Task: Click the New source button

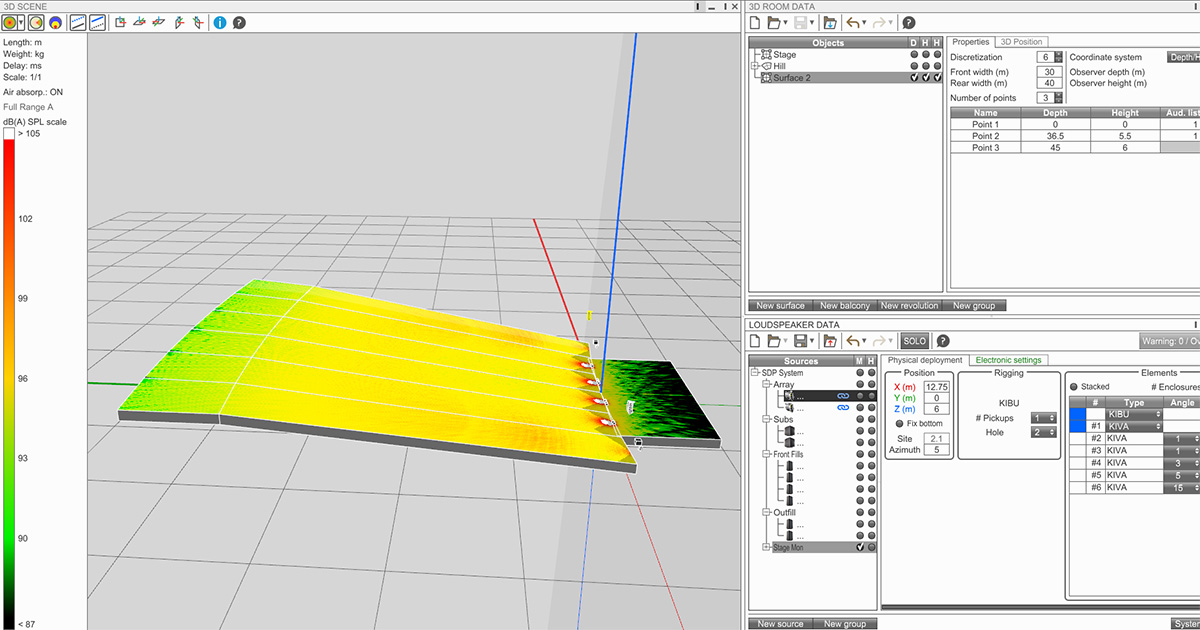Action: click(781, 624)
